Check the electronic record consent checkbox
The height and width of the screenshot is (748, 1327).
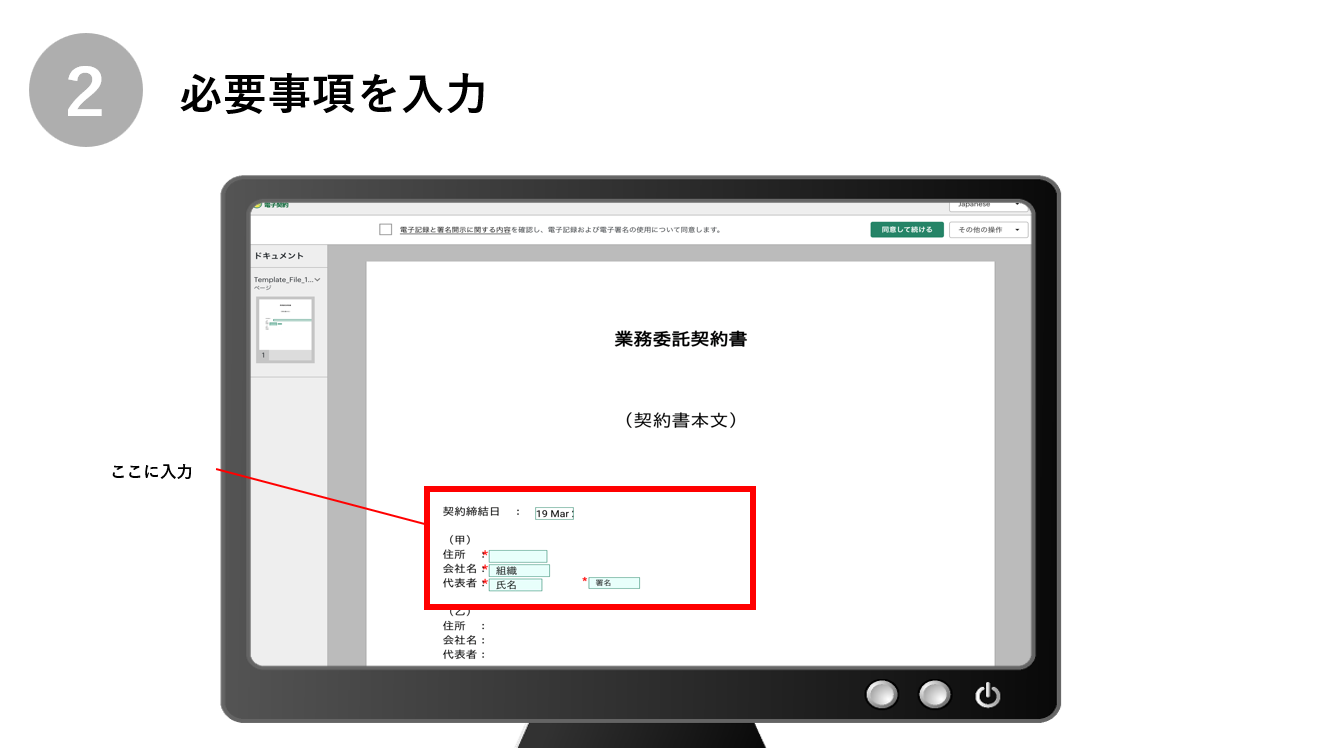[x=385, y=230]
